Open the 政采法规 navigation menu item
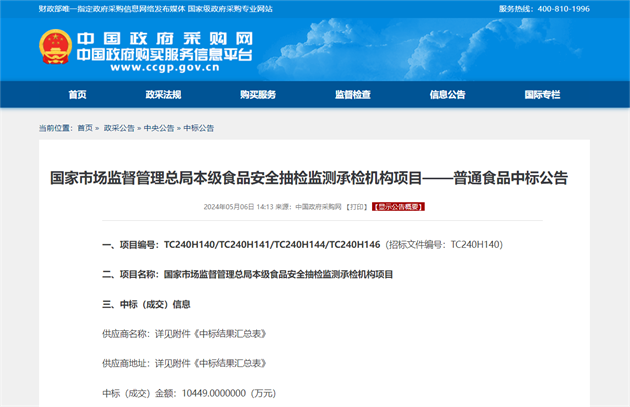Screen dimensions: 630x407 coord(163,95)
